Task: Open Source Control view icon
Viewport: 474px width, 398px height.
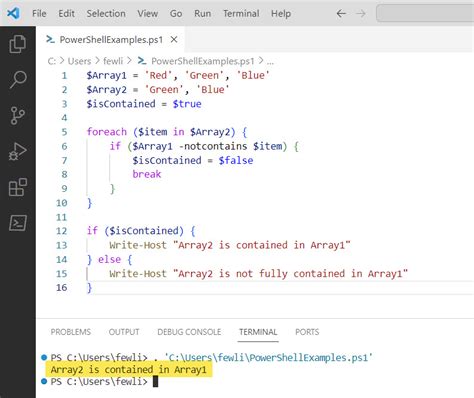Action: [17, 115]
